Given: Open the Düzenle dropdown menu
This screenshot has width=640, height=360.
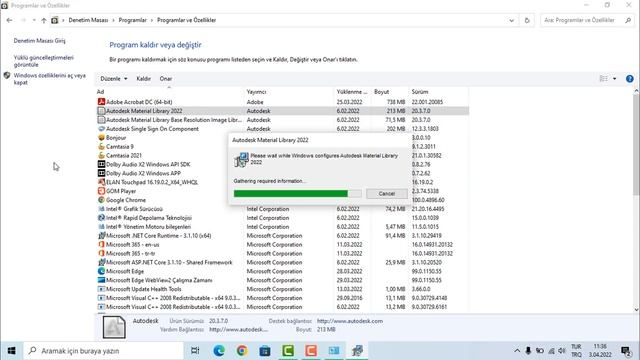Looking at the screenshot, I should 114,78.
